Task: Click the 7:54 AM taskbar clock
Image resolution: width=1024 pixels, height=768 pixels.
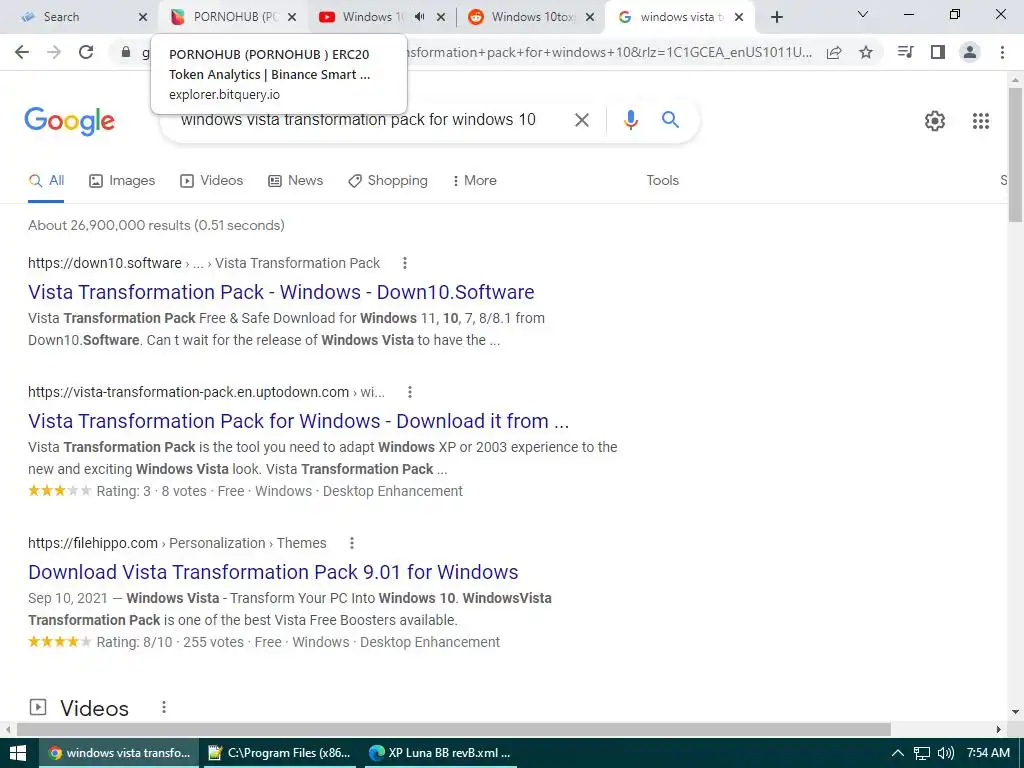Action: pyautogui.click(x=988, y=753)
